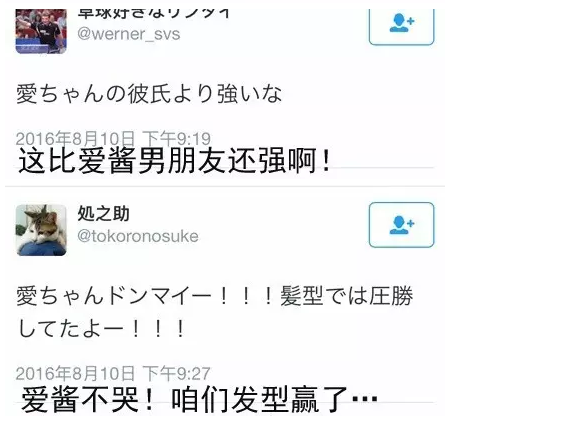This screenshot has height=424, width=561.
Task: Open the 処之助 display name
Action: point(103,214)
